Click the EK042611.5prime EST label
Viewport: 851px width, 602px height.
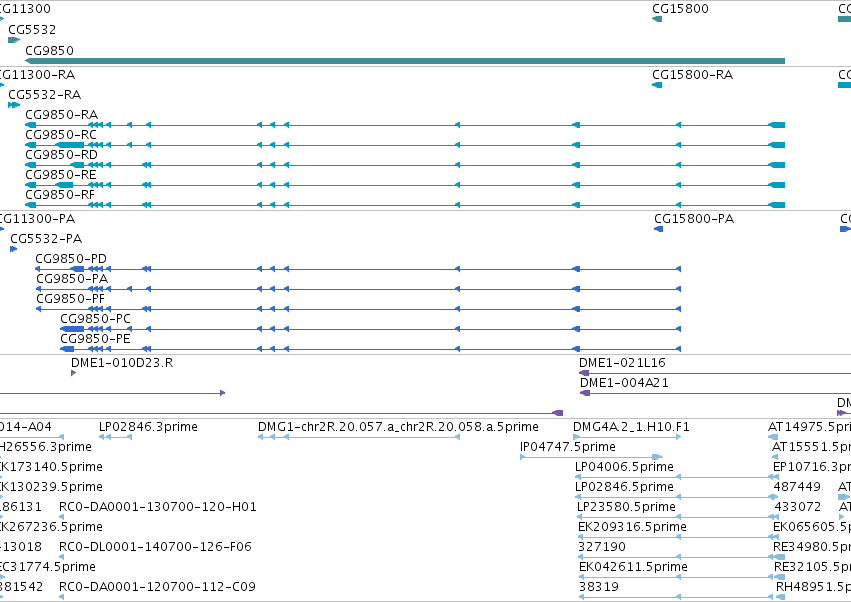pyautogui.click(x=633, y=567)
